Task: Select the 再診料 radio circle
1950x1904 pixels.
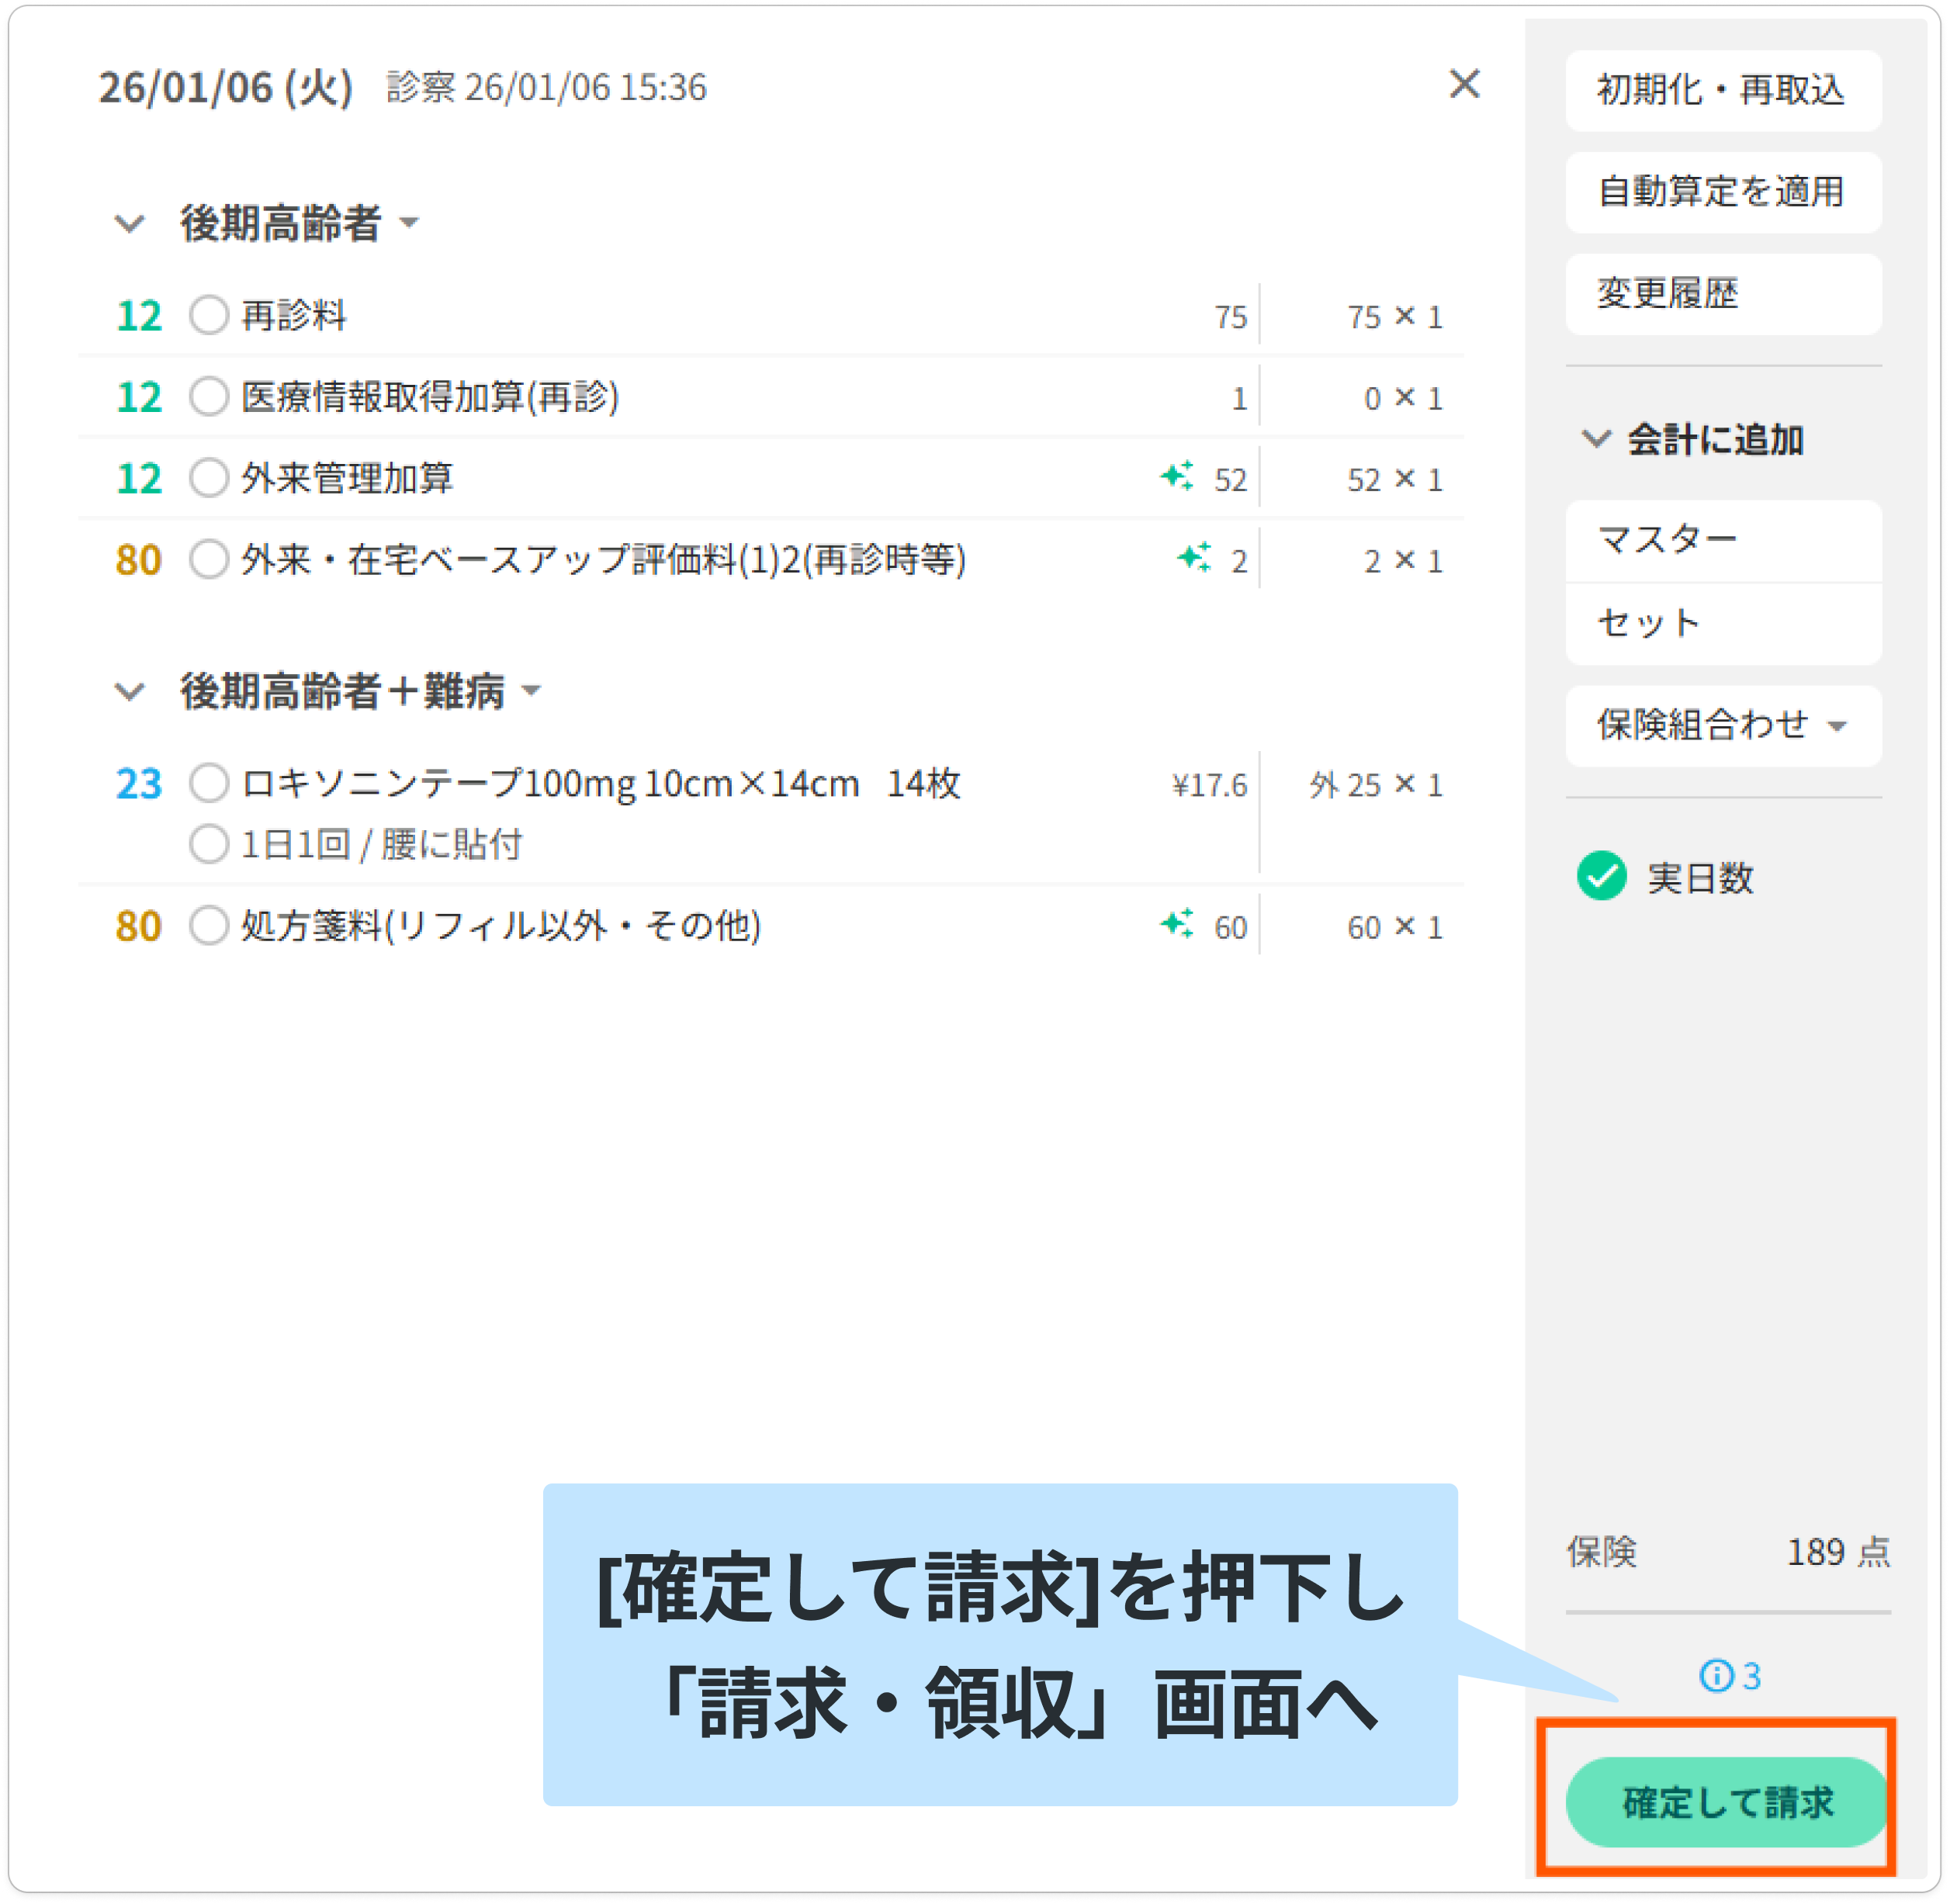Action: pos(209,315)
